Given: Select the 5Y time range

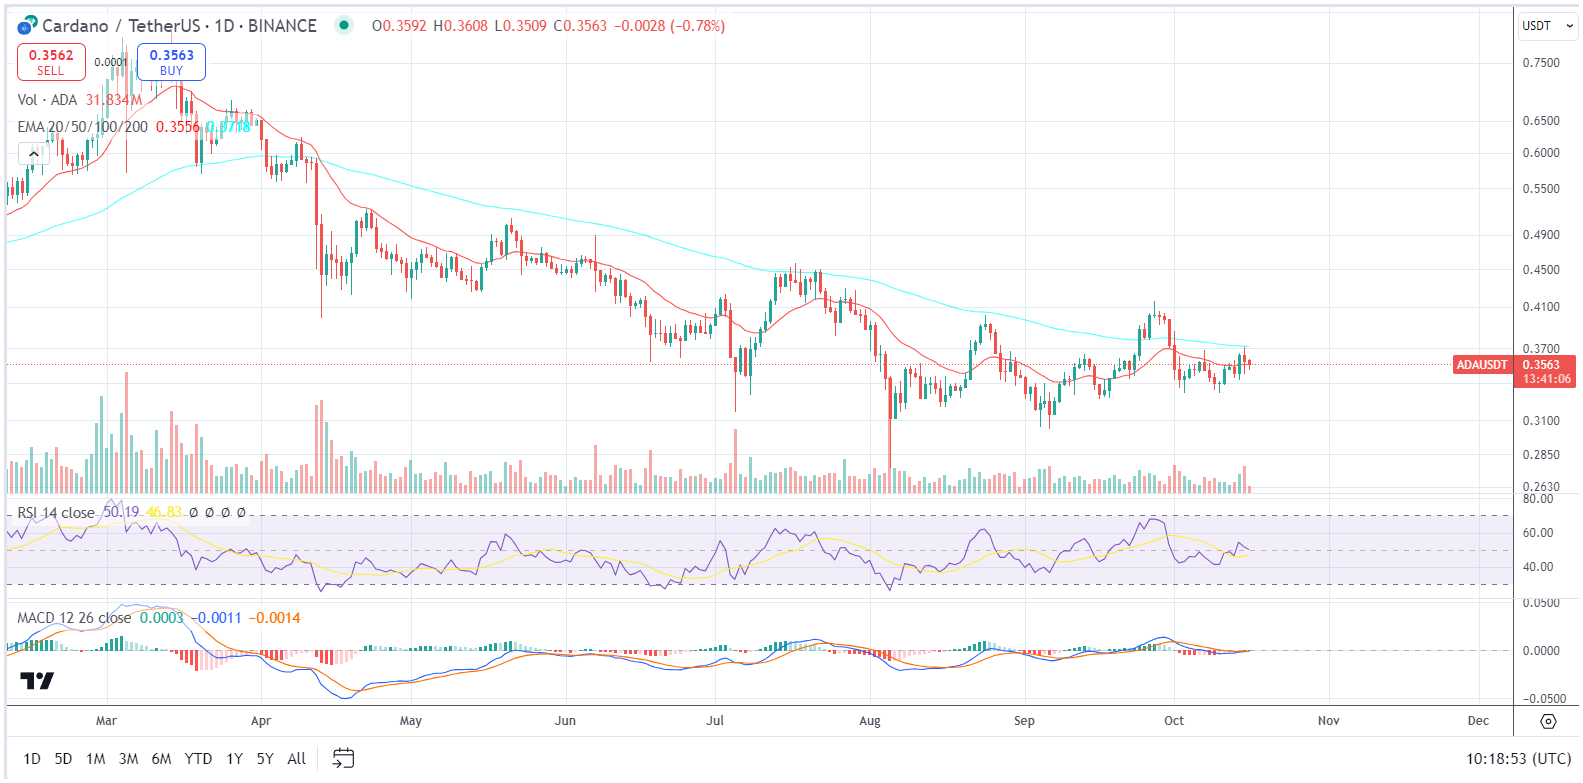Looking at the screenshot, I should pos(265,759).
